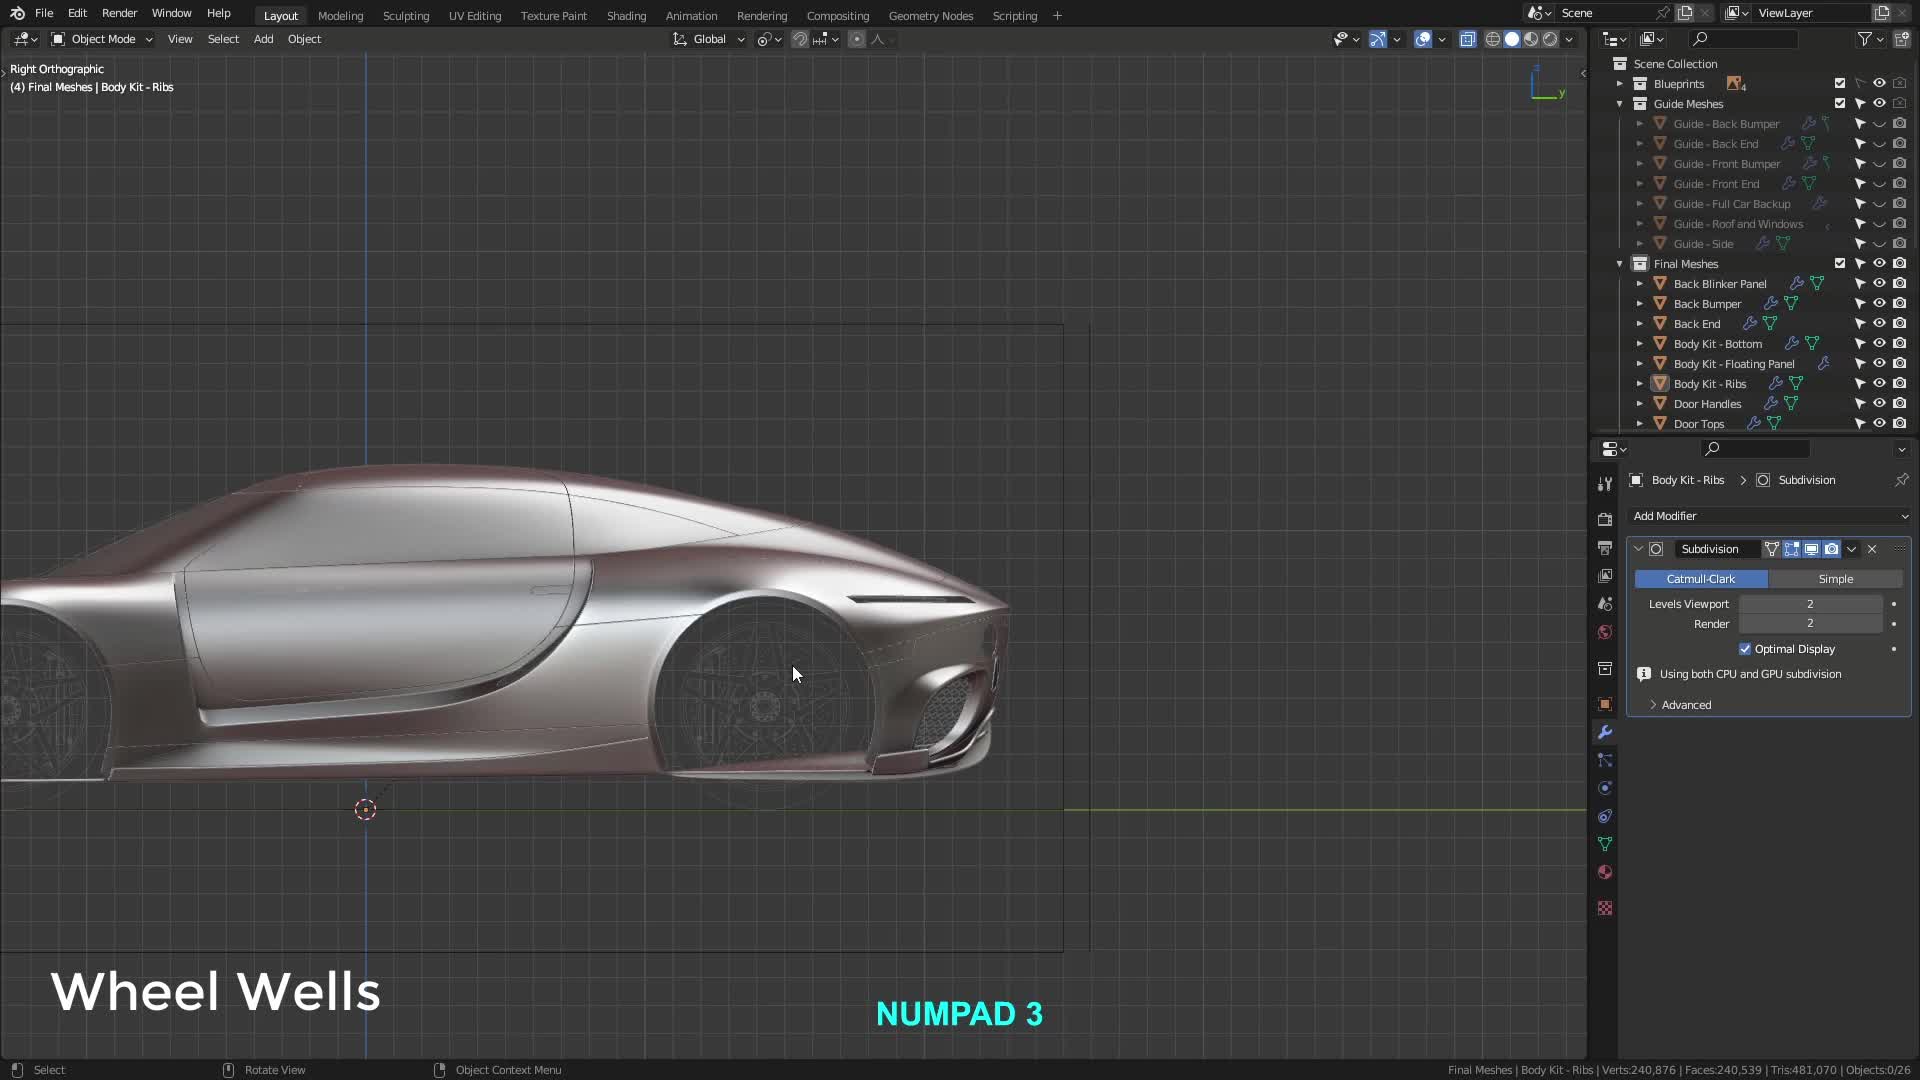Open the Scene properties tab
The height and width of the screenshot is (1080, 1920).
coord(1605,604)
